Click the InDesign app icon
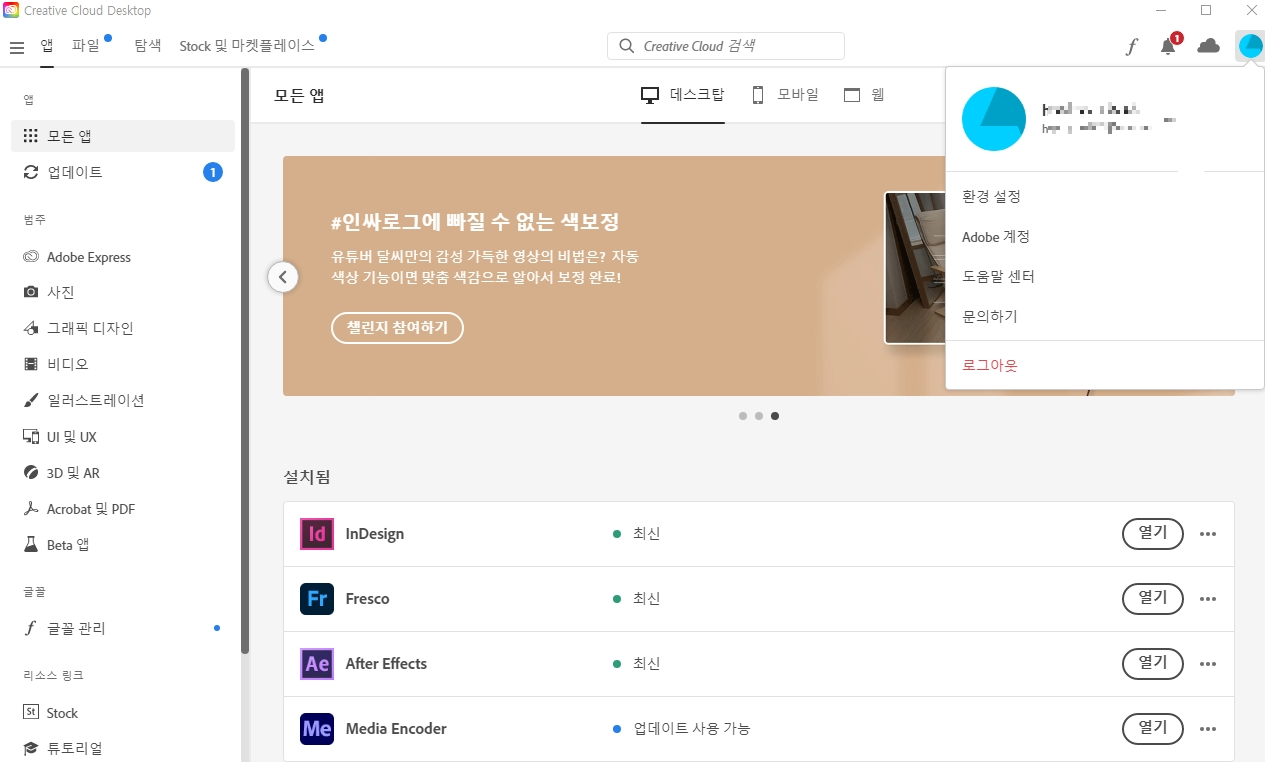 click(x=317, y=534)
